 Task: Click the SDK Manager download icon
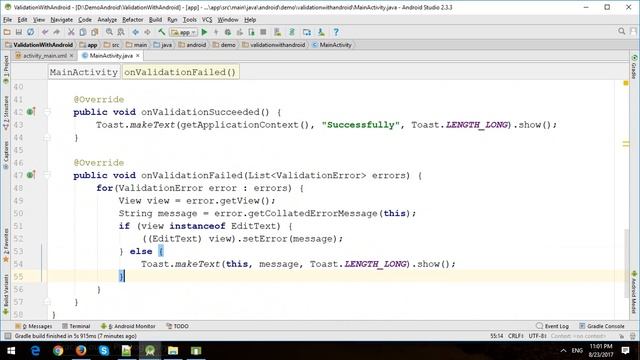(x=321, y=32)
